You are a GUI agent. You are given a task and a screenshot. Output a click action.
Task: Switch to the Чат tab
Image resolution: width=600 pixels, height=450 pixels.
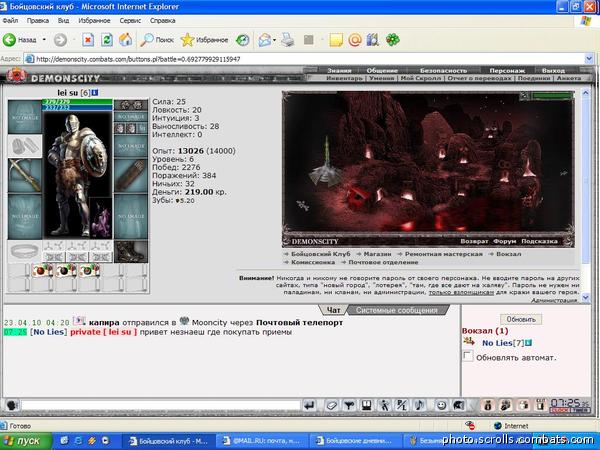pos(333,310)
